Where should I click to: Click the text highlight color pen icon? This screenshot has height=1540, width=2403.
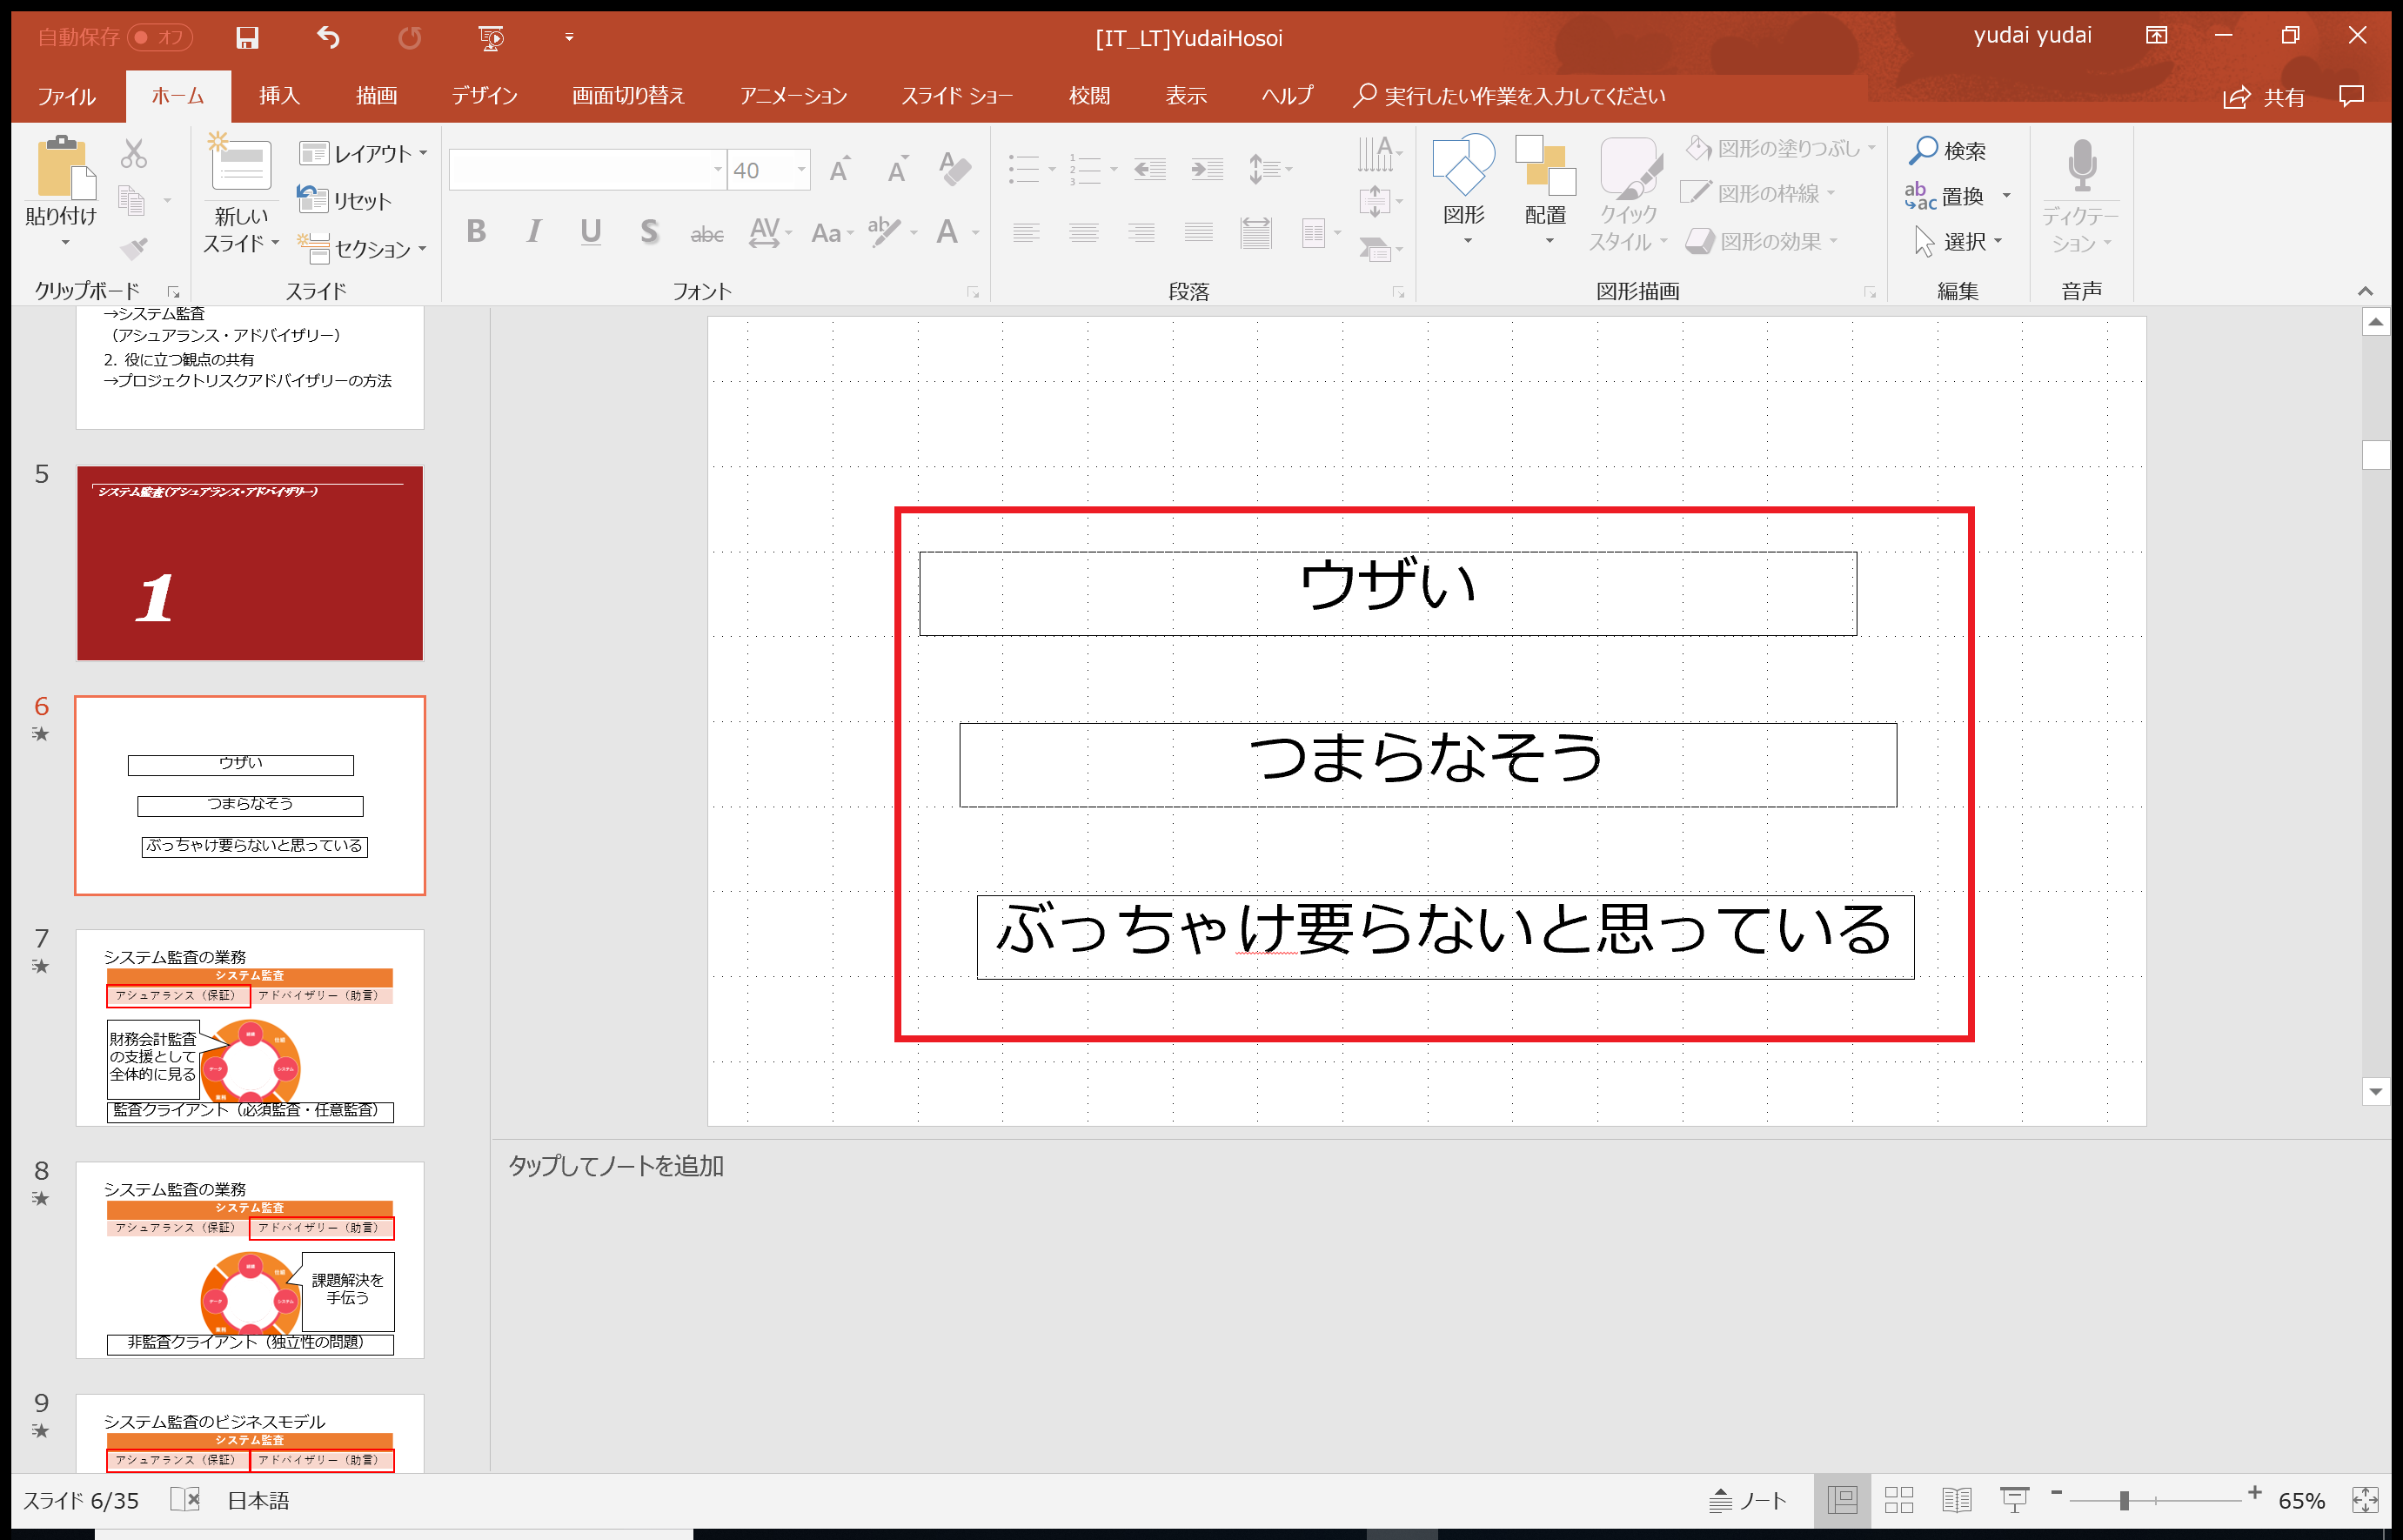884,232
